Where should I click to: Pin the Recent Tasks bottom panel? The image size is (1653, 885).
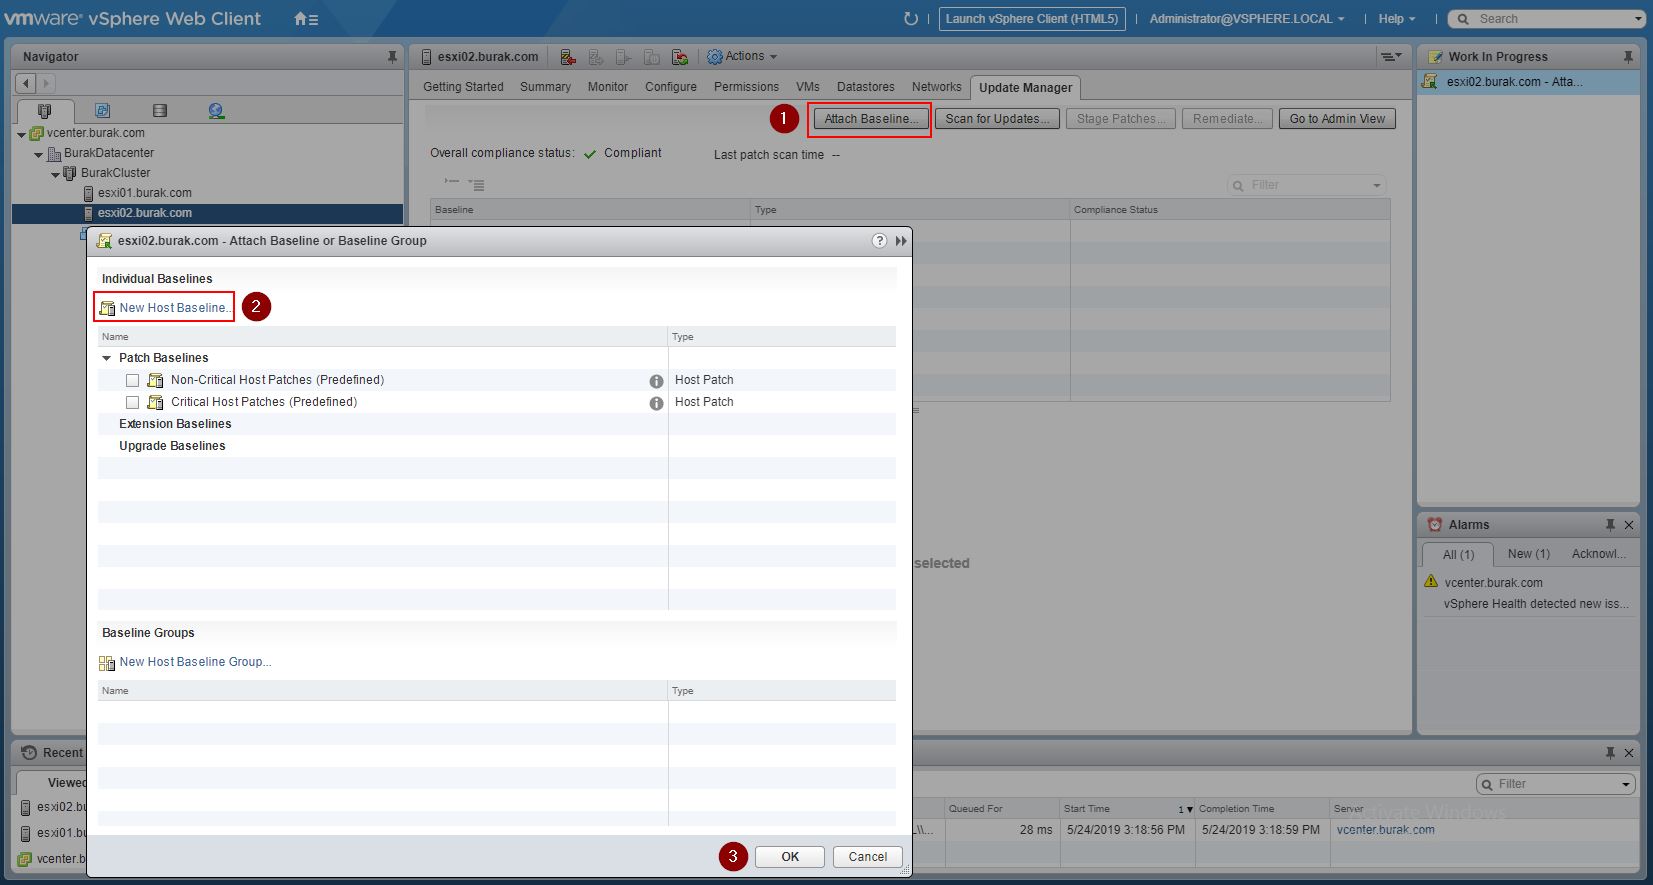click(1610, 753)
